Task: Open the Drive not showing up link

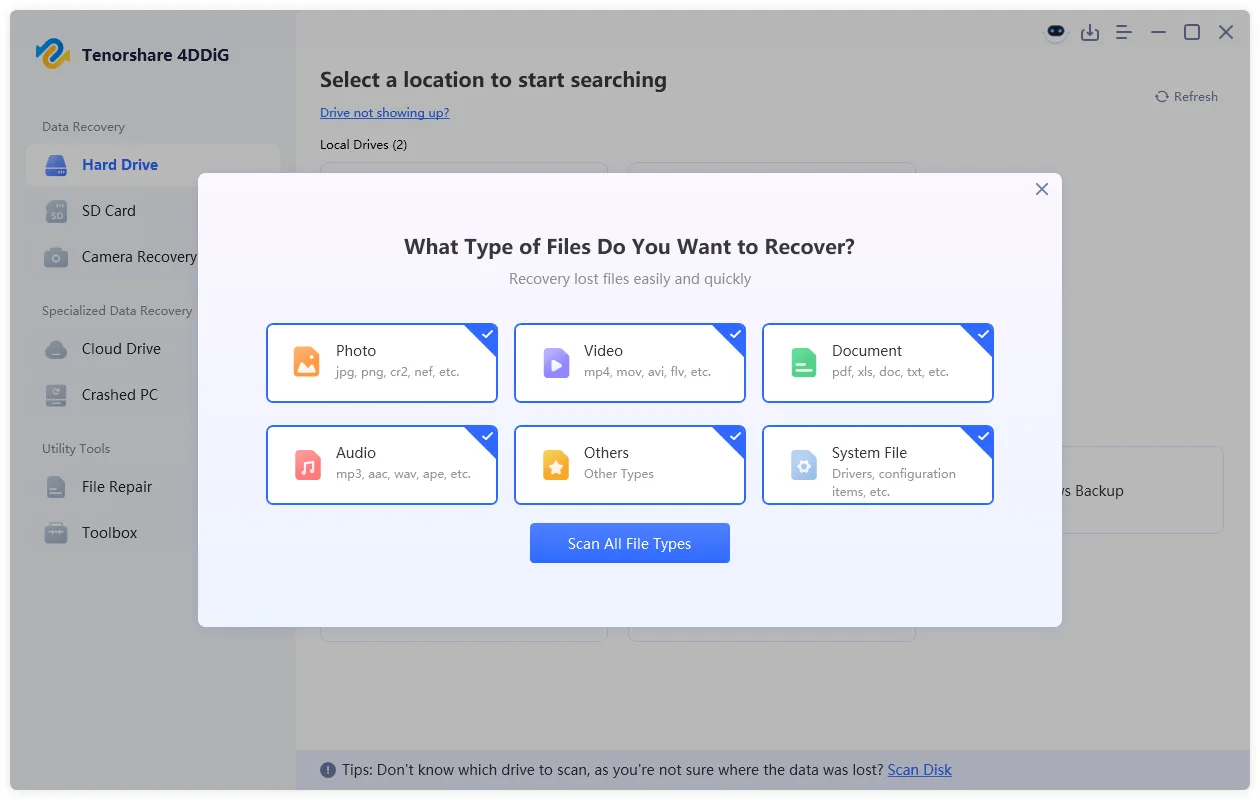Action: (384, 112)
